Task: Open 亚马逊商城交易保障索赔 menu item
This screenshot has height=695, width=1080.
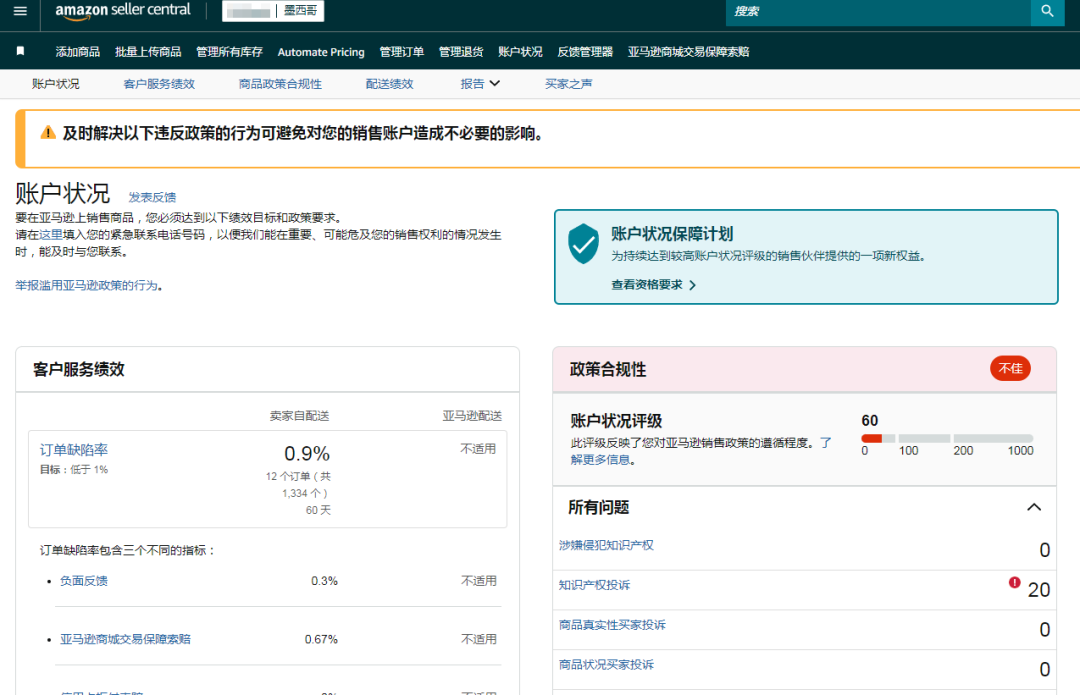Action: [688, 52]
